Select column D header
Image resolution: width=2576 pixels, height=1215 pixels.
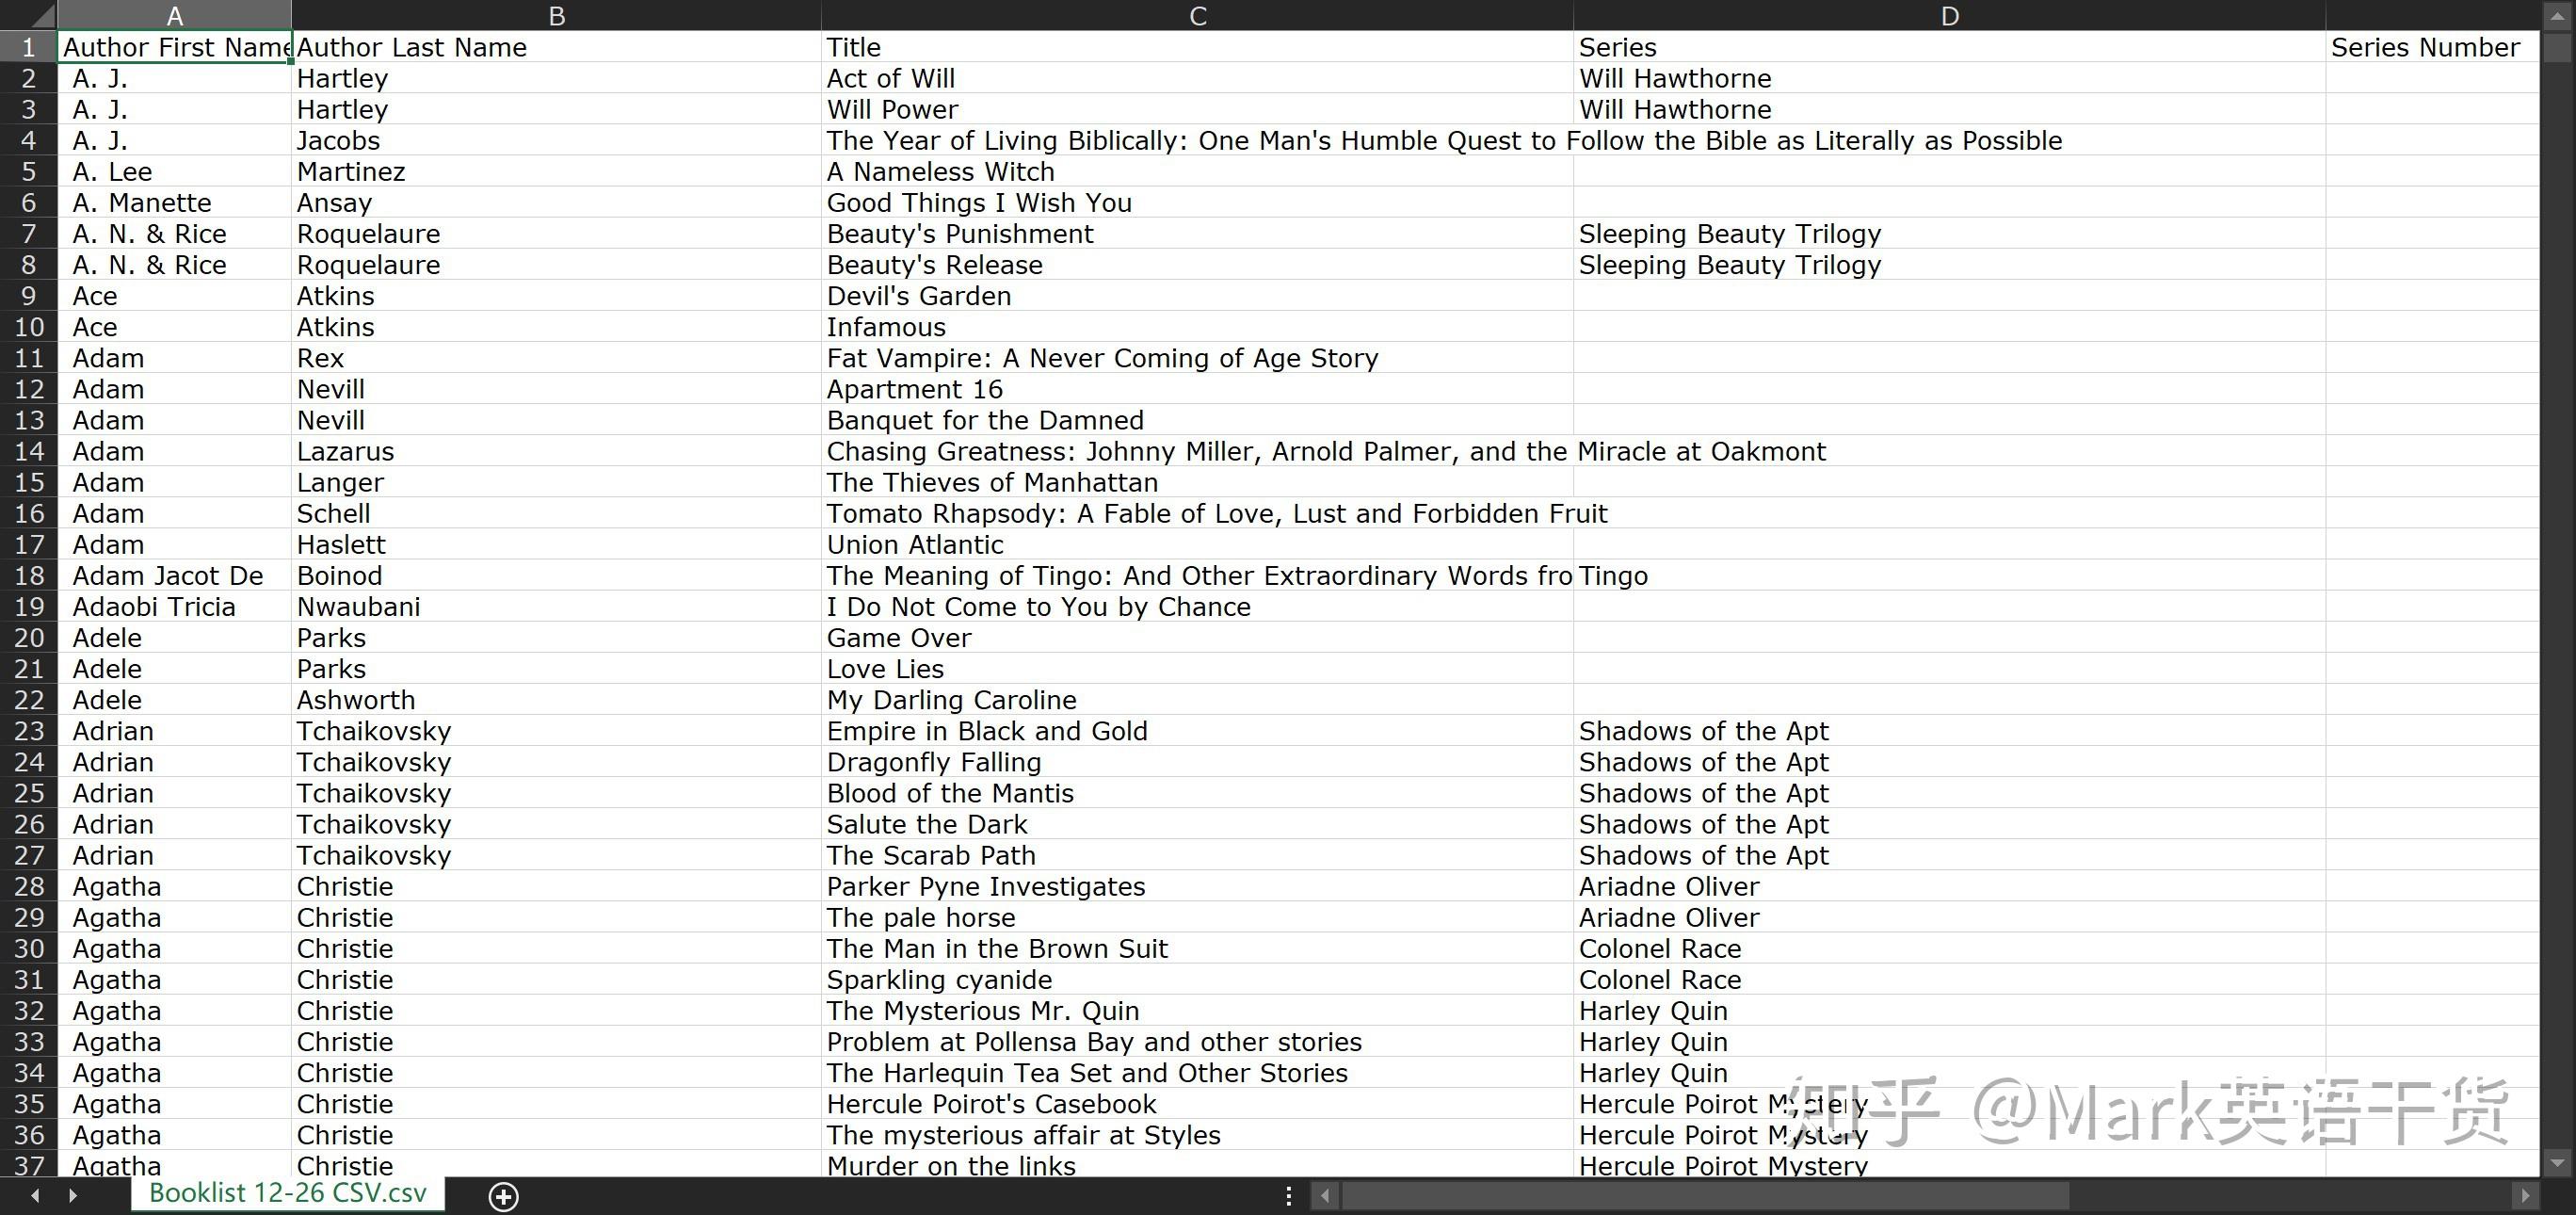(x=1949, y=16)
